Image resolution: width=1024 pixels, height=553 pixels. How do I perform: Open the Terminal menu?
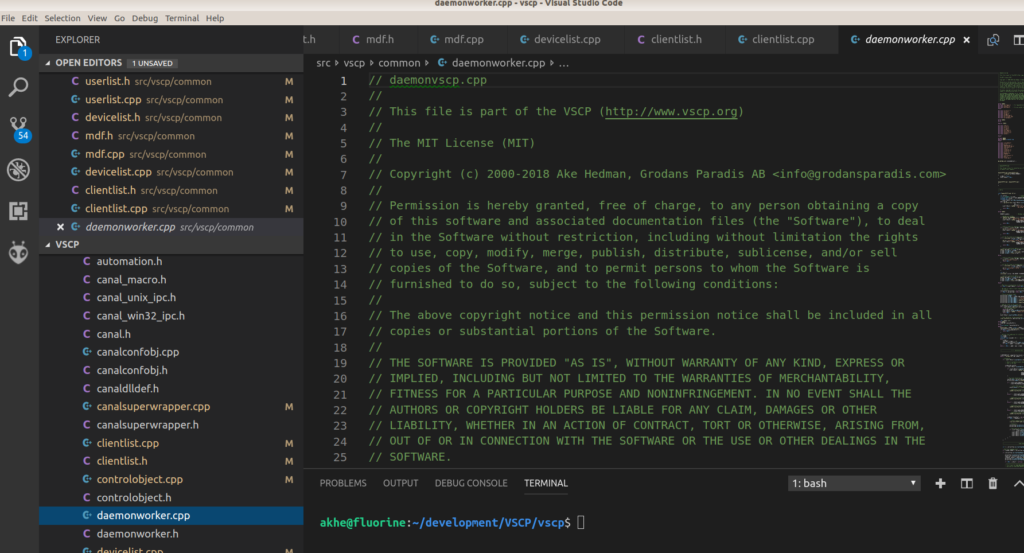[182, 18]
